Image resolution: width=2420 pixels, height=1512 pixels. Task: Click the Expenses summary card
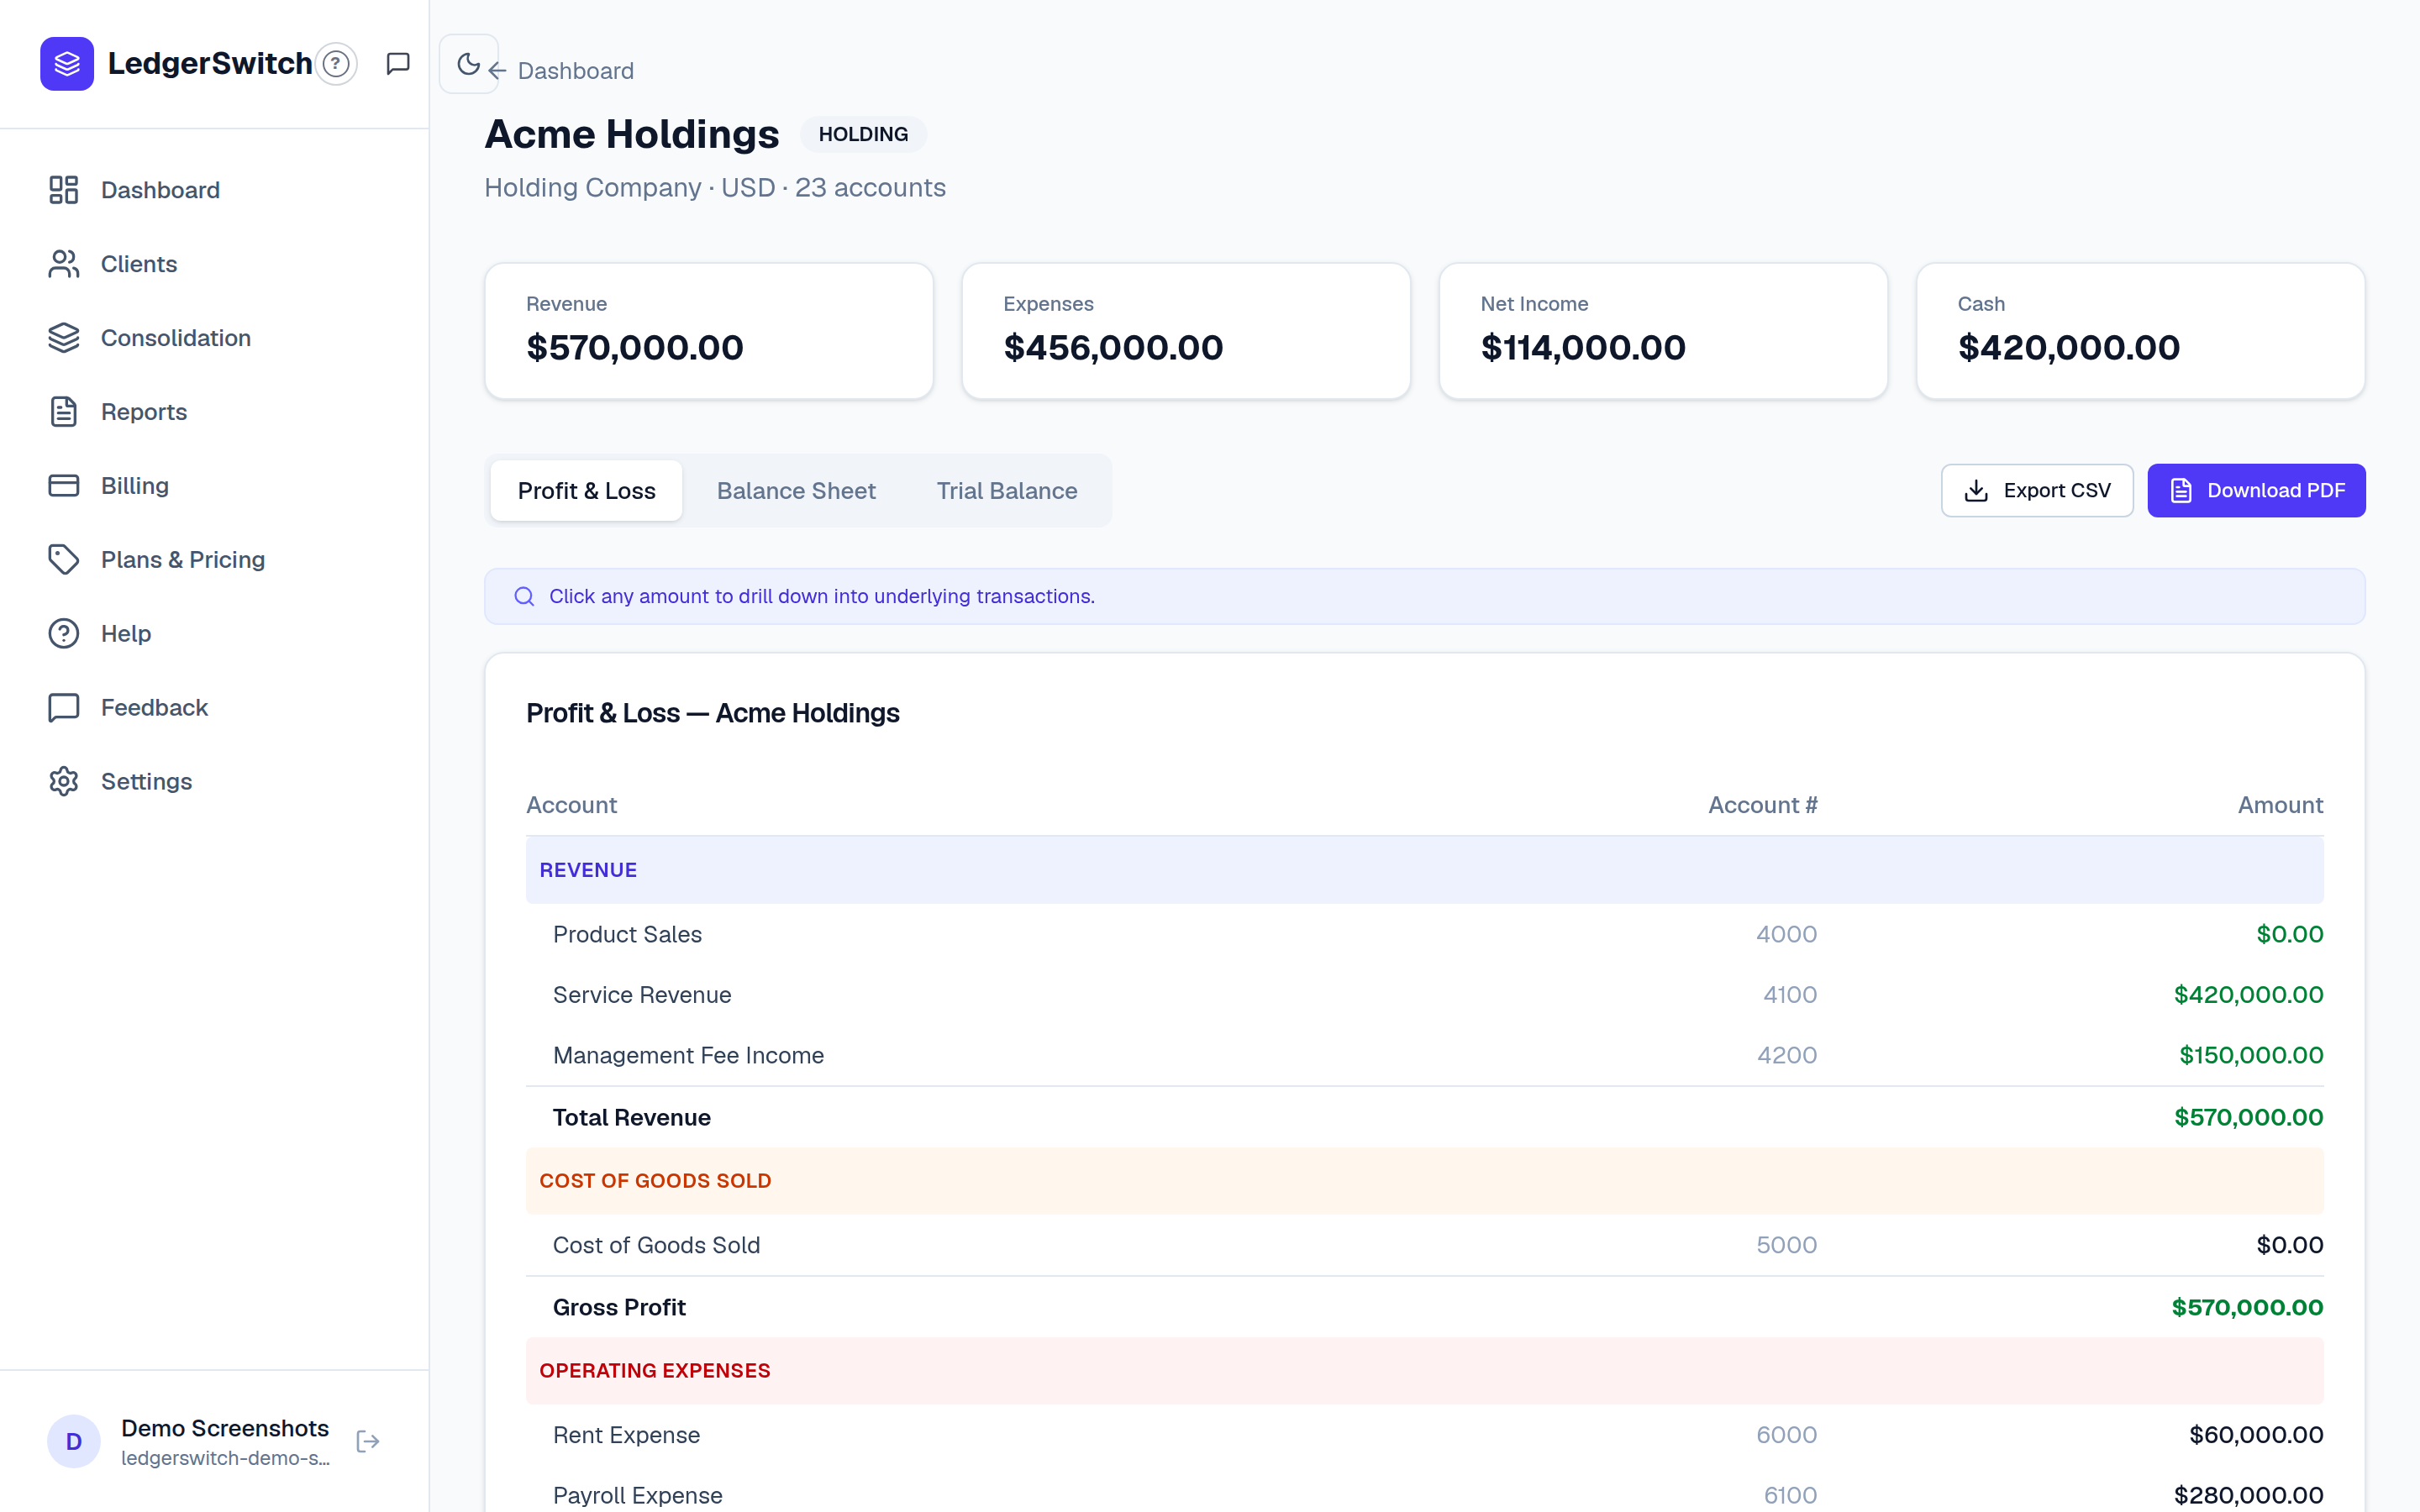click(x=1186, y=331)
